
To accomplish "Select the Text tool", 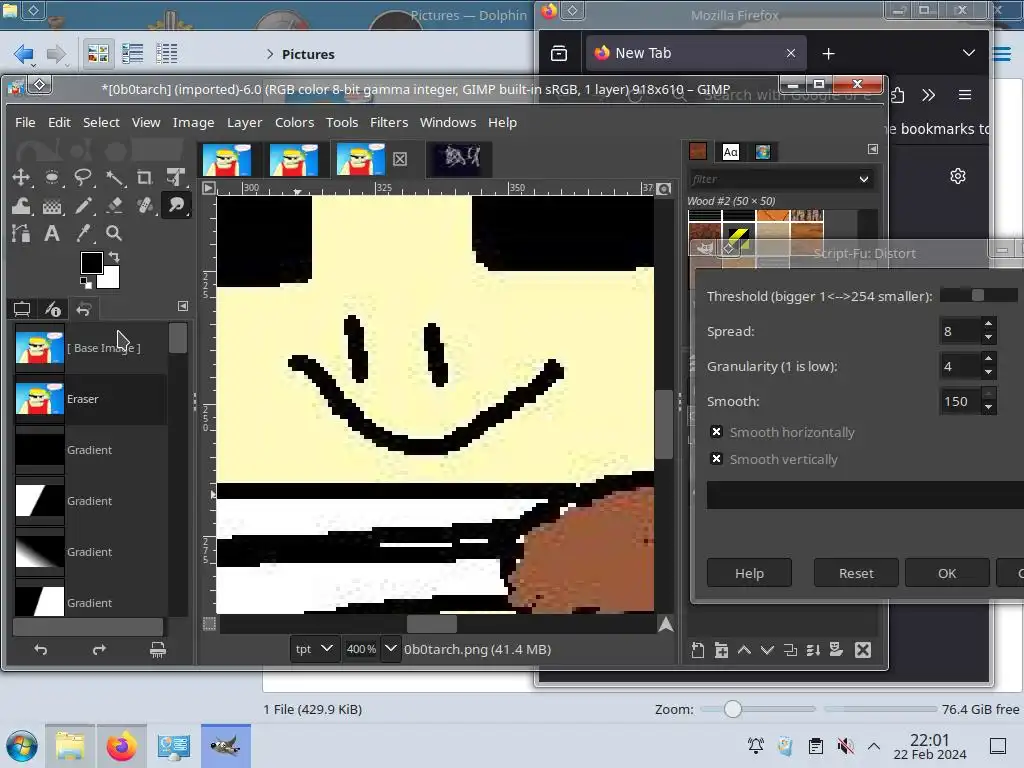I will (x=52, y=233).
